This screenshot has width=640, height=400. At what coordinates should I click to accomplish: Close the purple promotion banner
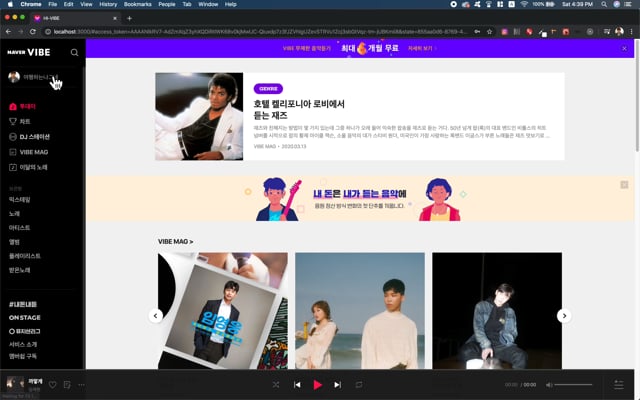coord(624,48)
